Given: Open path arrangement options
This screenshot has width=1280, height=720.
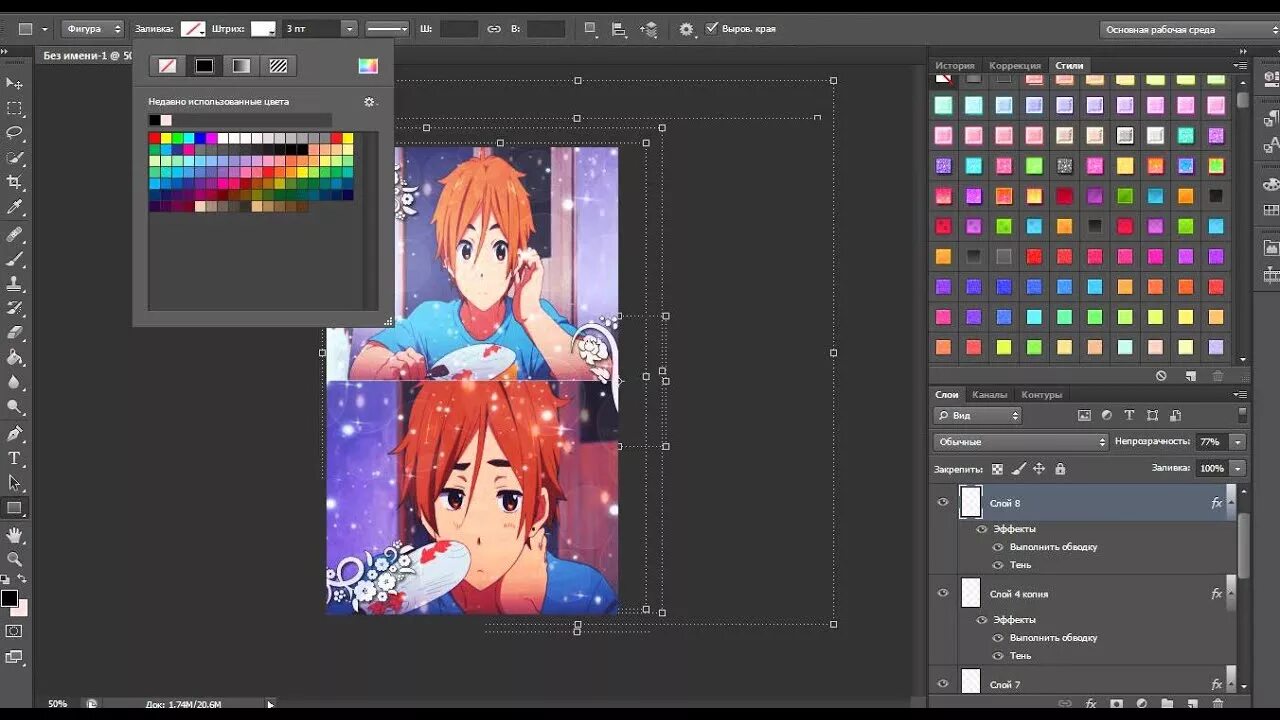Looking at the screenshot, I should pos(649,29).
